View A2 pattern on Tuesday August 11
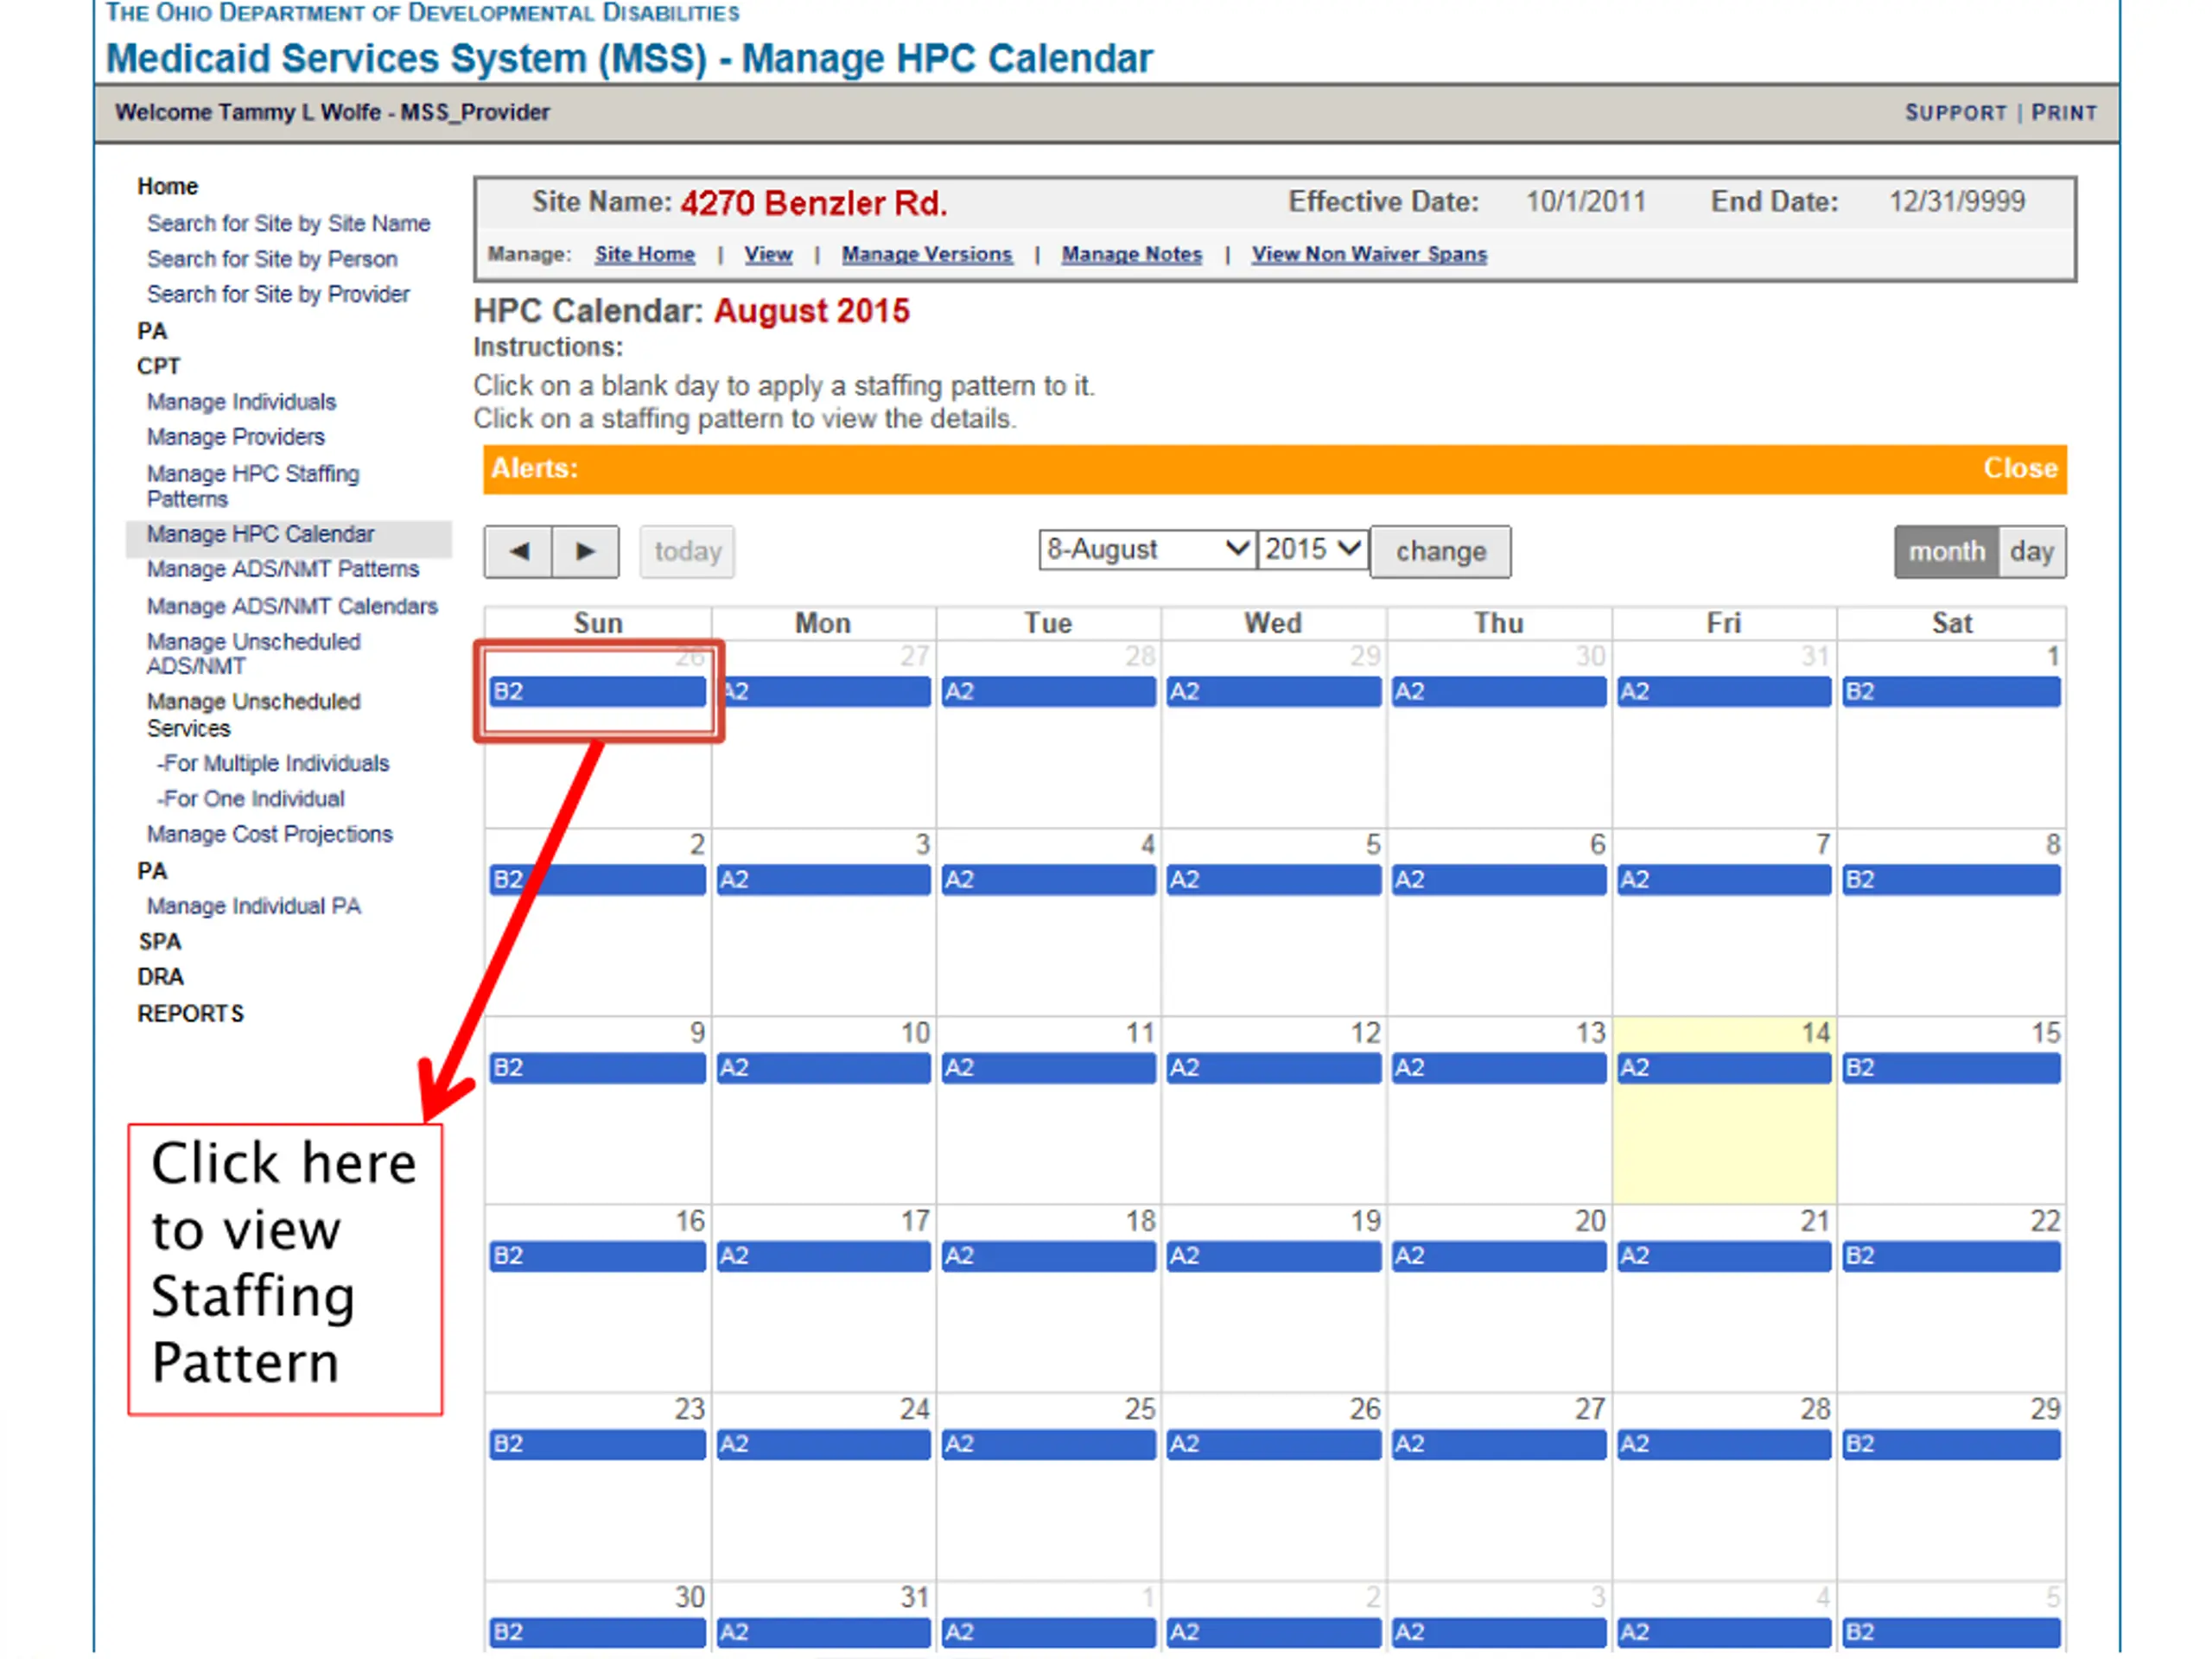 click(x=1048, y=1068)
